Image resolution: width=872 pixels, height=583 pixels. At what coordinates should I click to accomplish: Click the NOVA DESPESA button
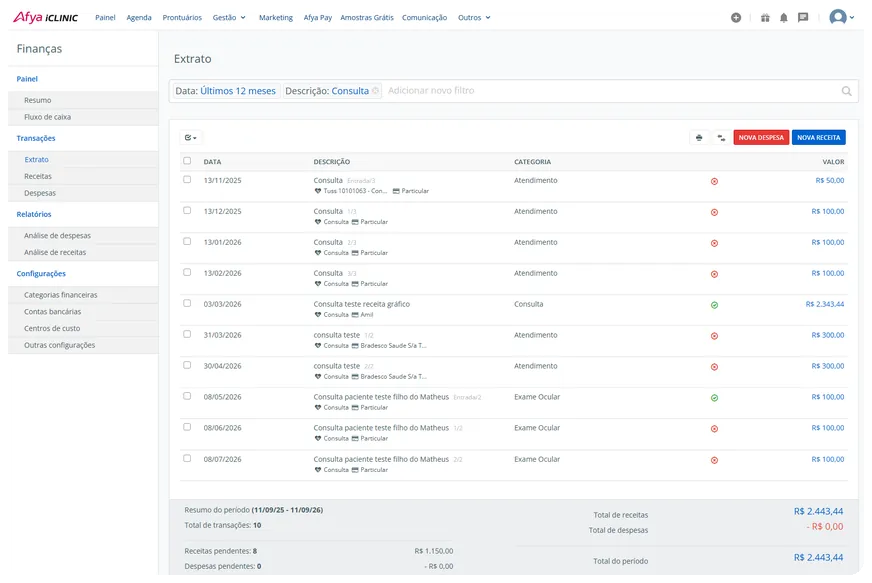click(x=761, y=137)
